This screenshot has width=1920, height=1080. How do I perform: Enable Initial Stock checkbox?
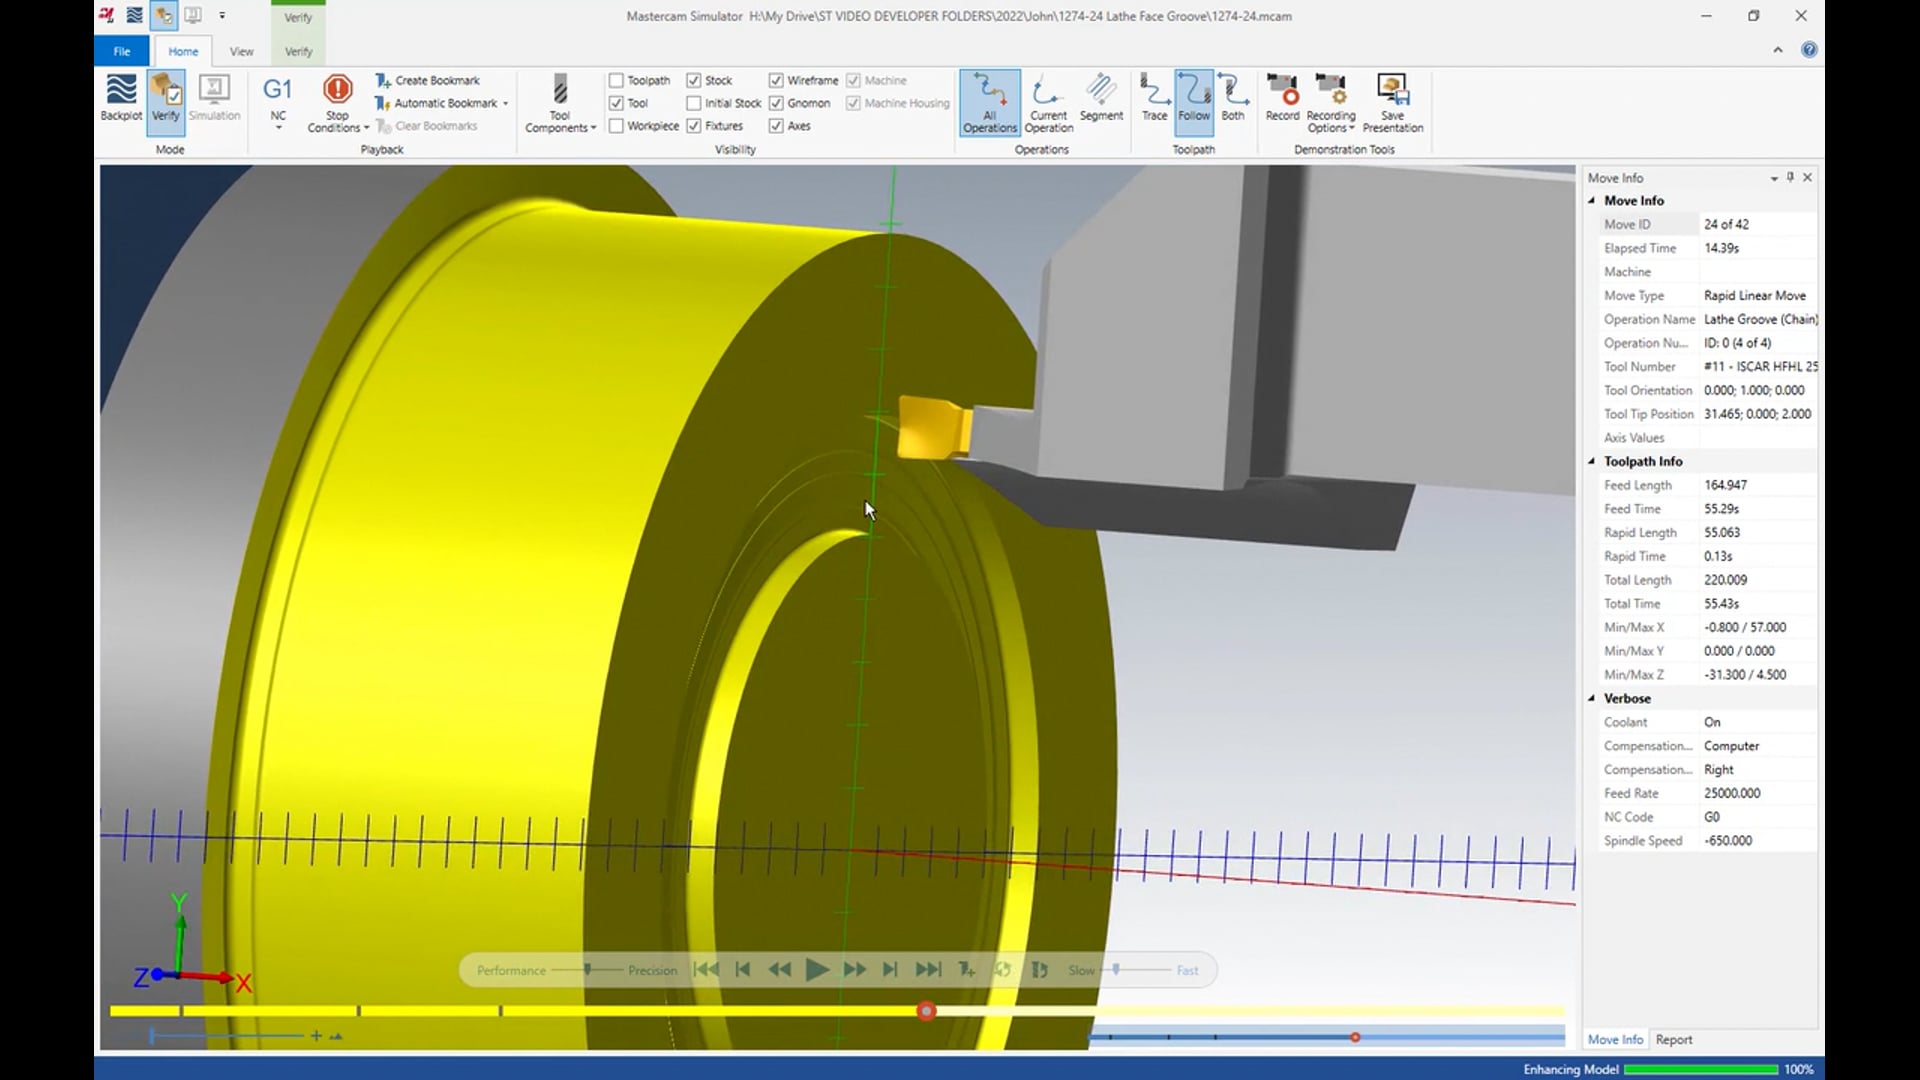coord(693,103)
